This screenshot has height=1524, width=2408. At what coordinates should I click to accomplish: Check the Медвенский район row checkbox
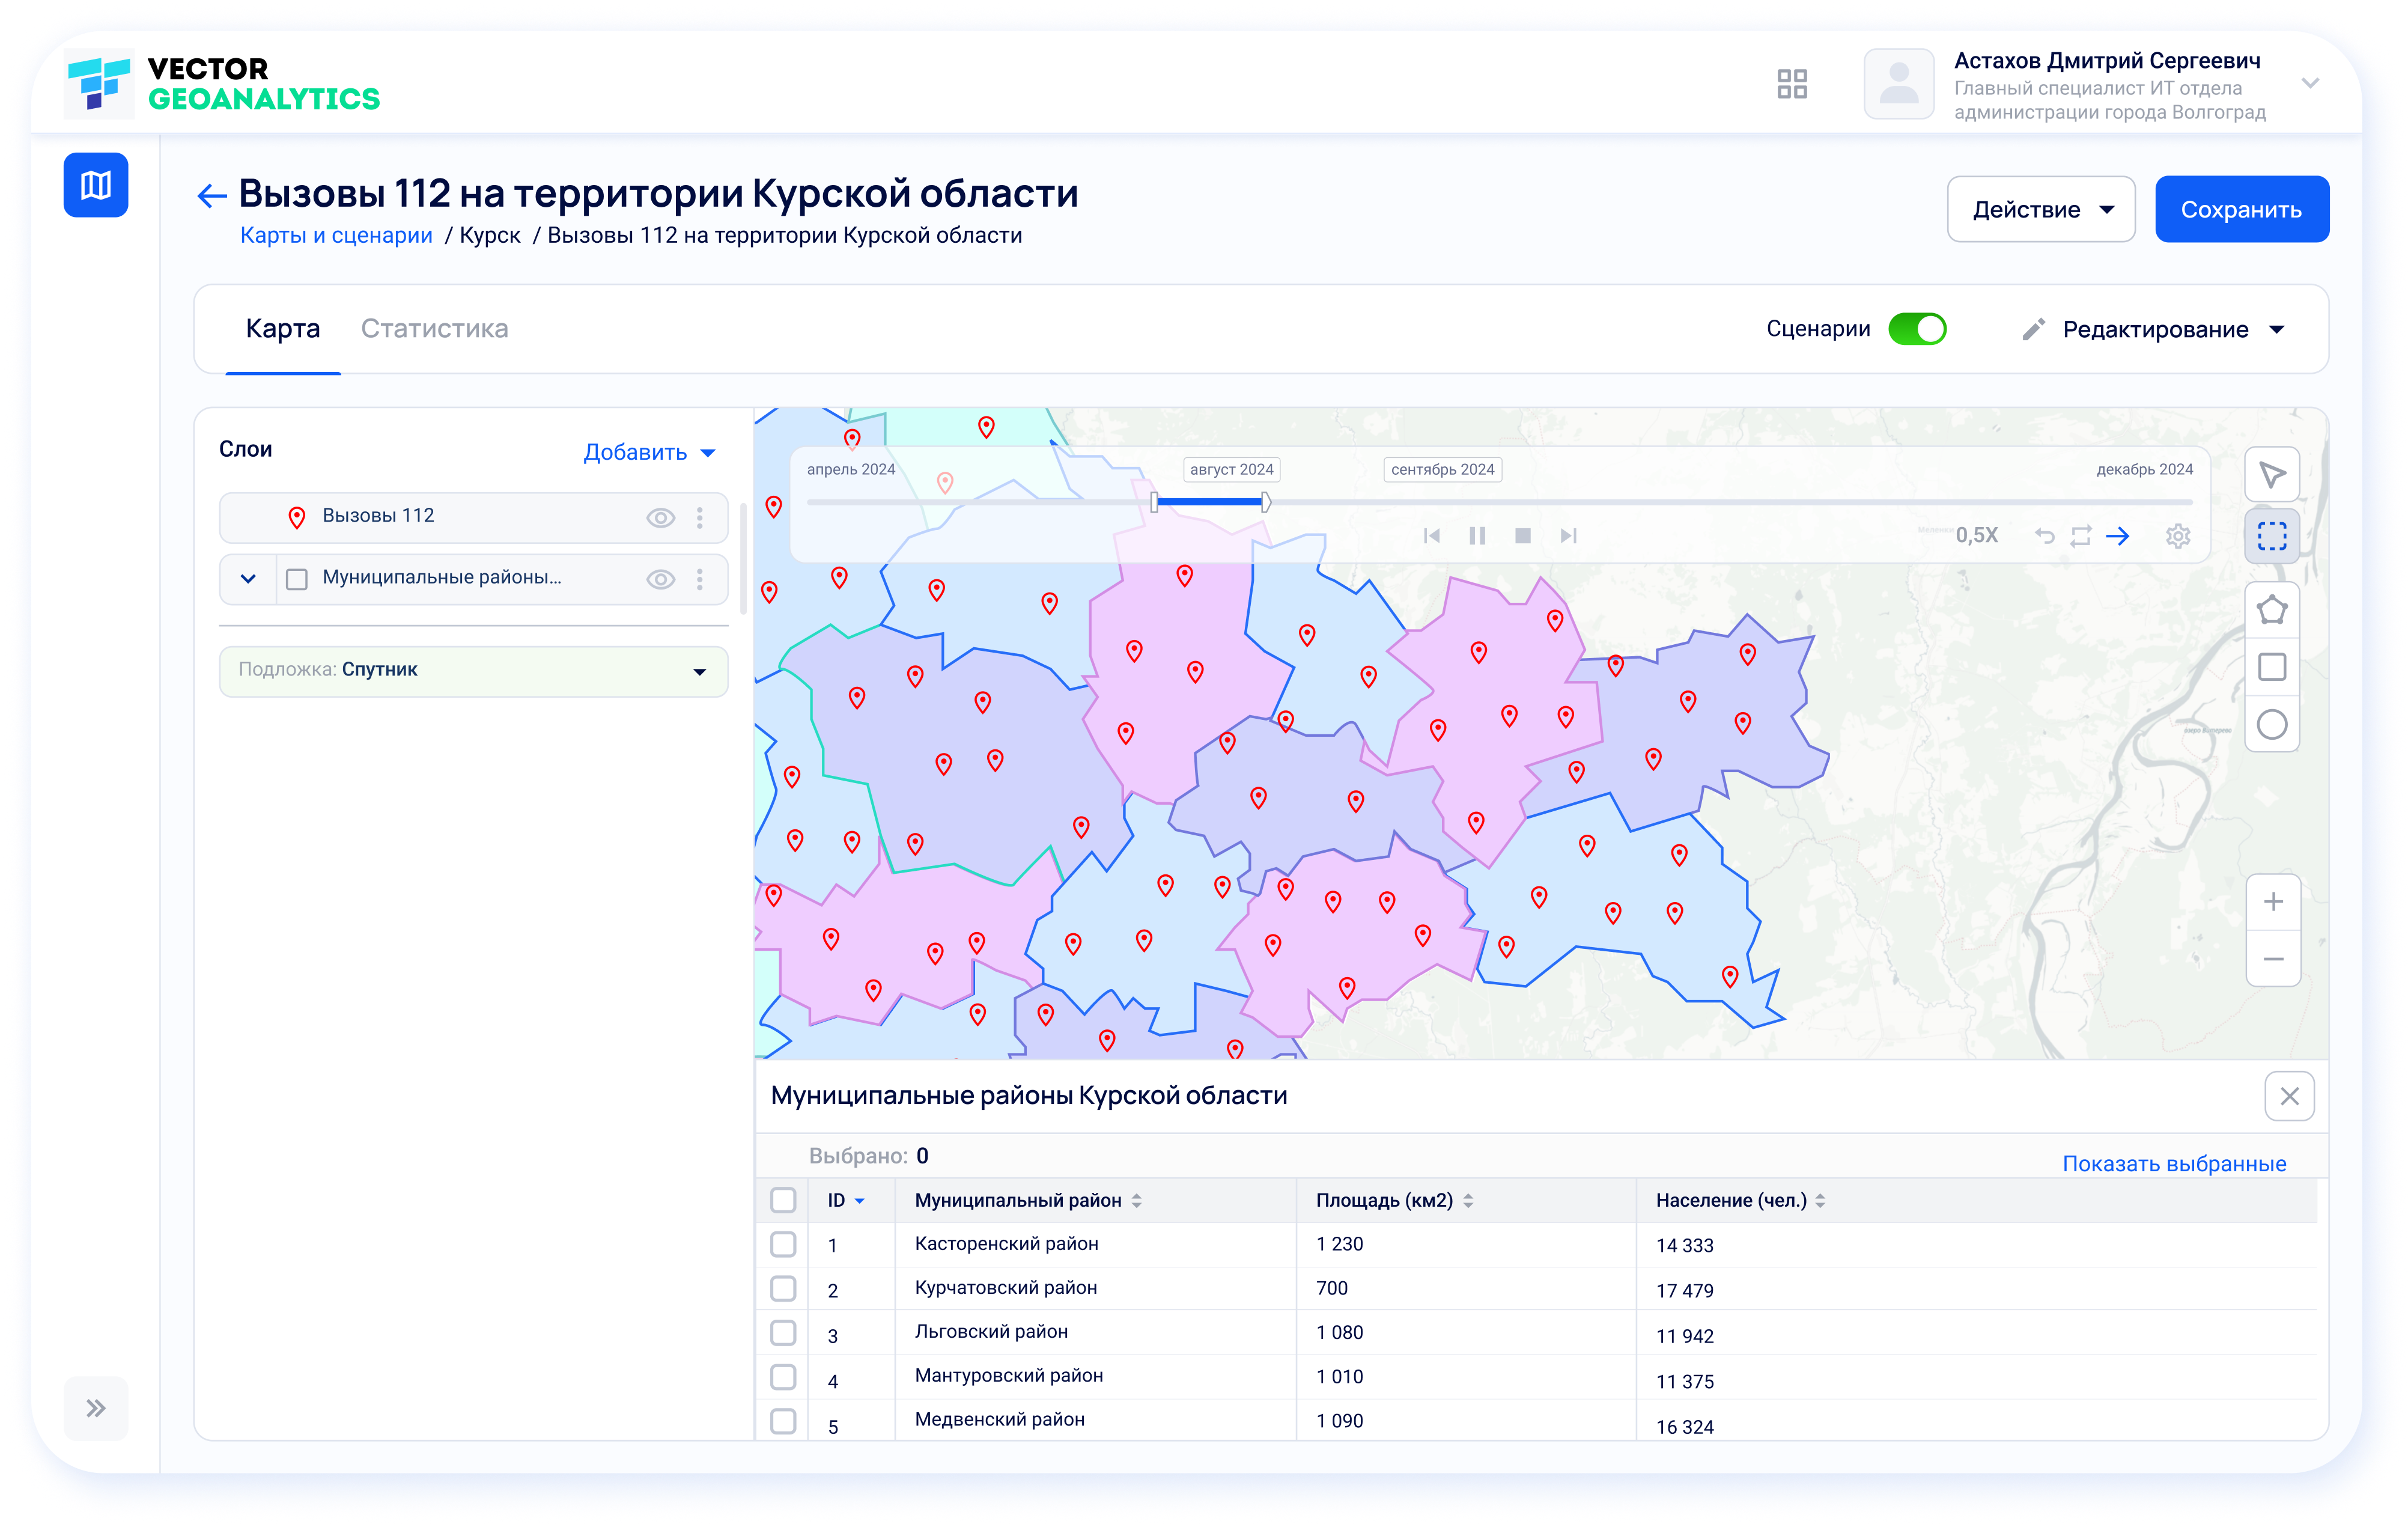tap(783, 1421)
